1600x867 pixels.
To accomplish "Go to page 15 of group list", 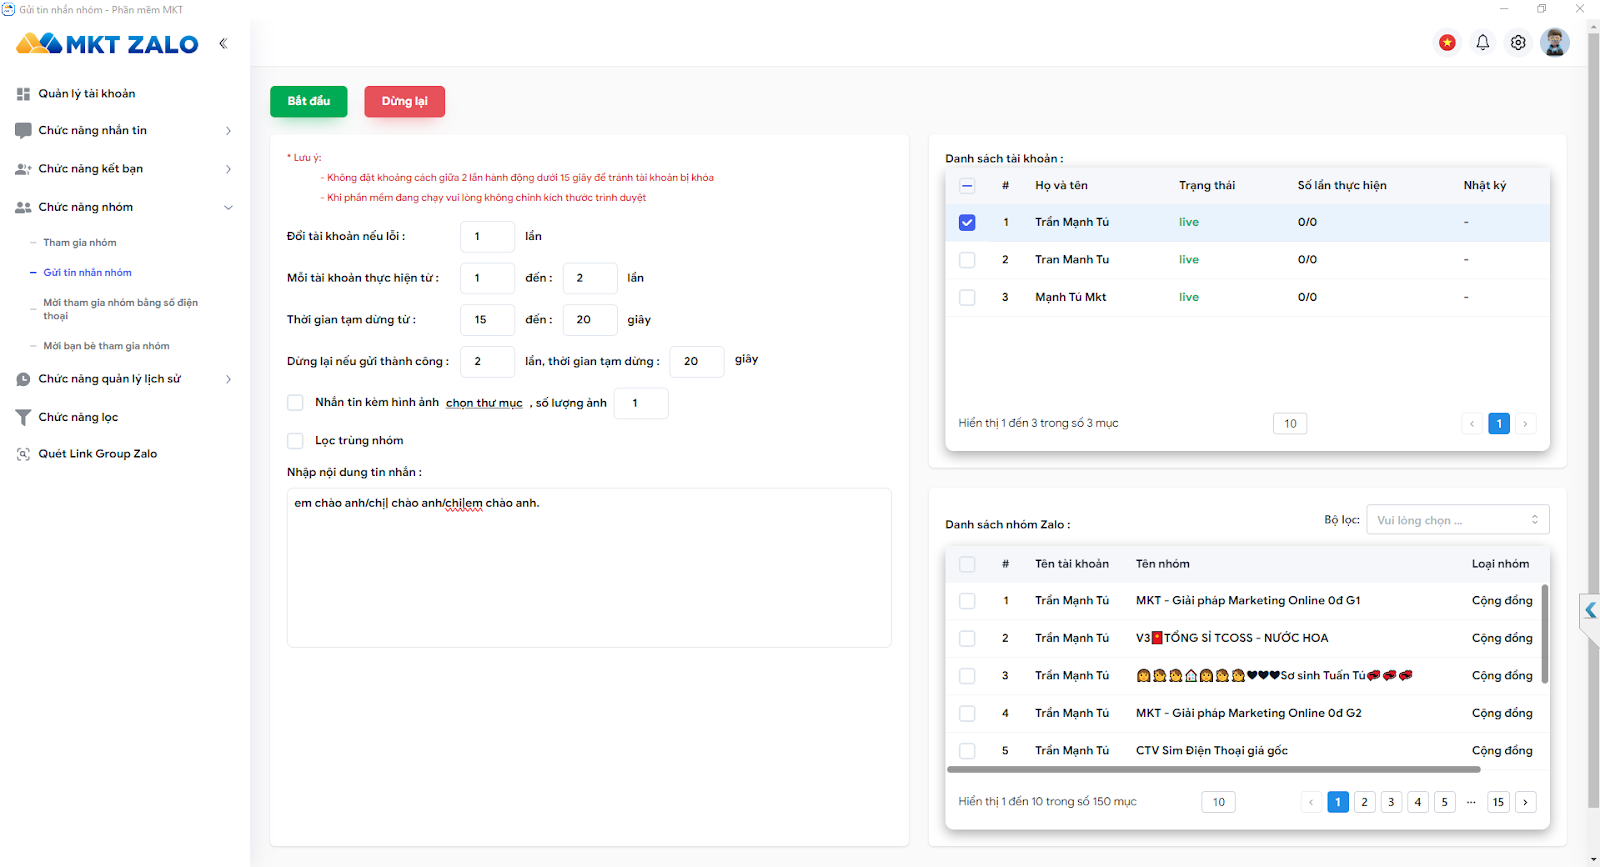I will 1498,802.
